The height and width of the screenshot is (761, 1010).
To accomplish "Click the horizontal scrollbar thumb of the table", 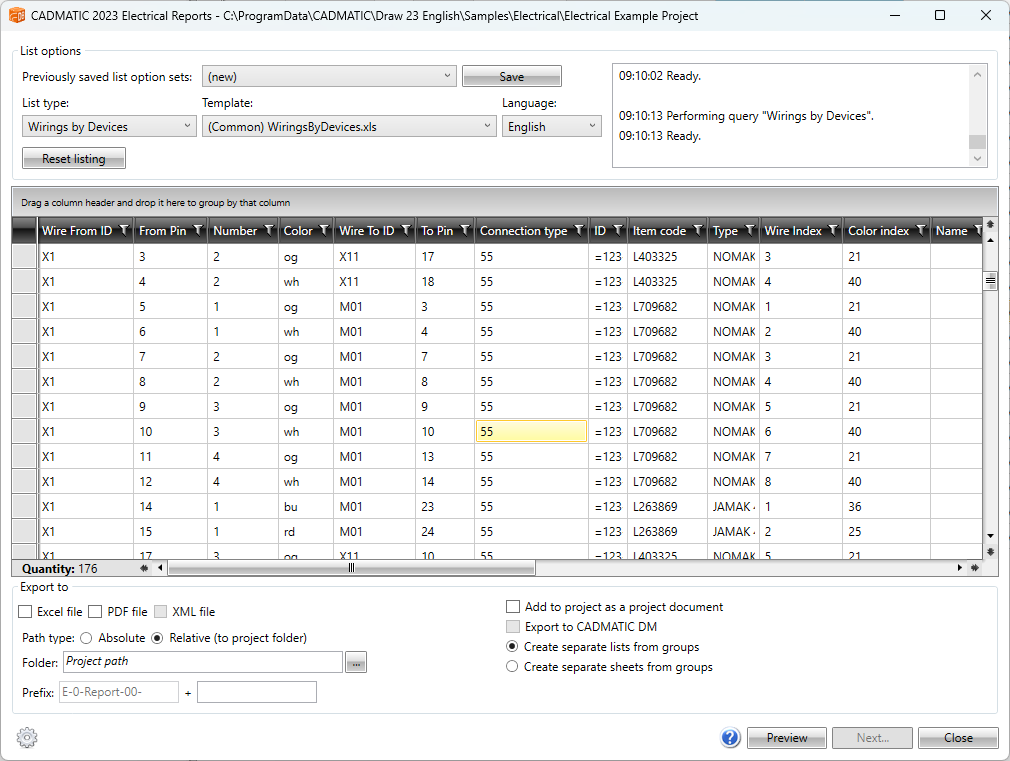I will coord(351,568).
